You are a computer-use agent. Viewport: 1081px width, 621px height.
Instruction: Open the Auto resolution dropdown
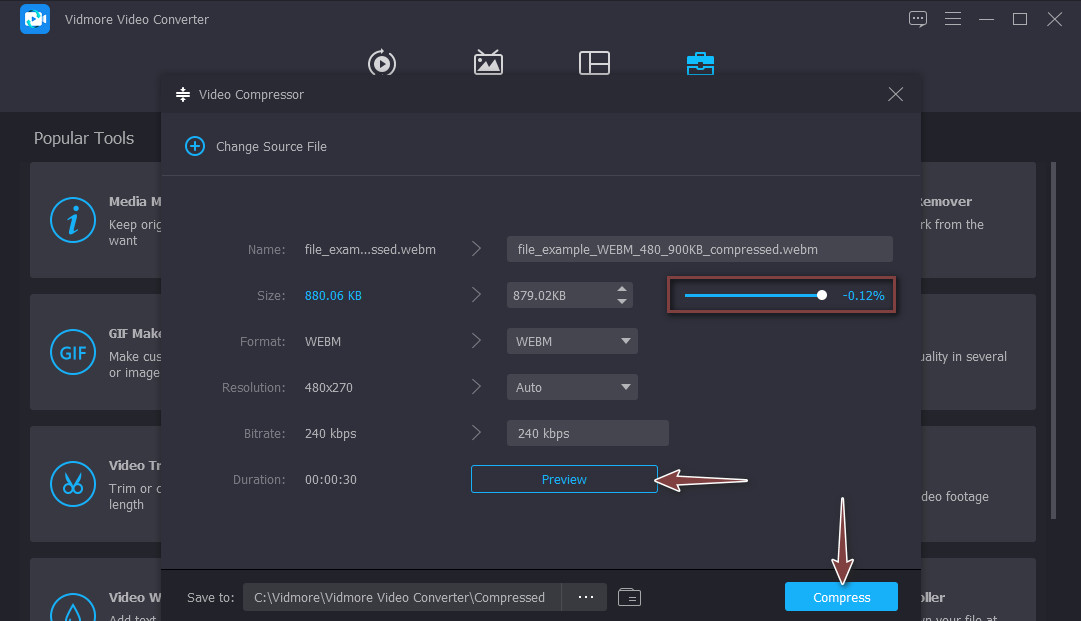pyautogui.click(x=571, y=387)
